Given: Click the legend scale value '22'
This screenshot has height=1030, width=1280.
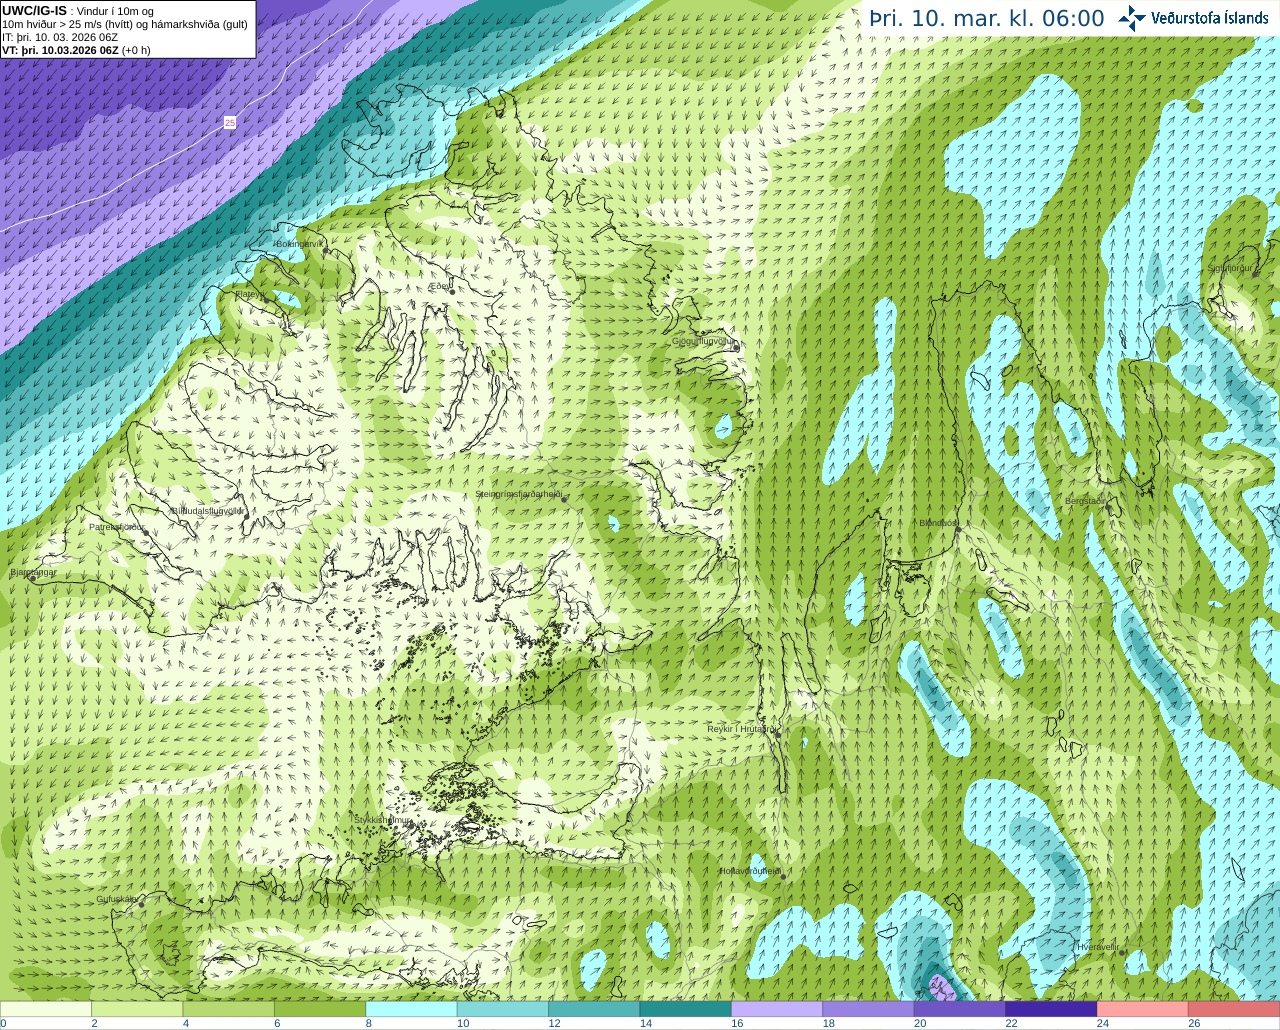Looking at the screenshot, I should 1011,1023.
